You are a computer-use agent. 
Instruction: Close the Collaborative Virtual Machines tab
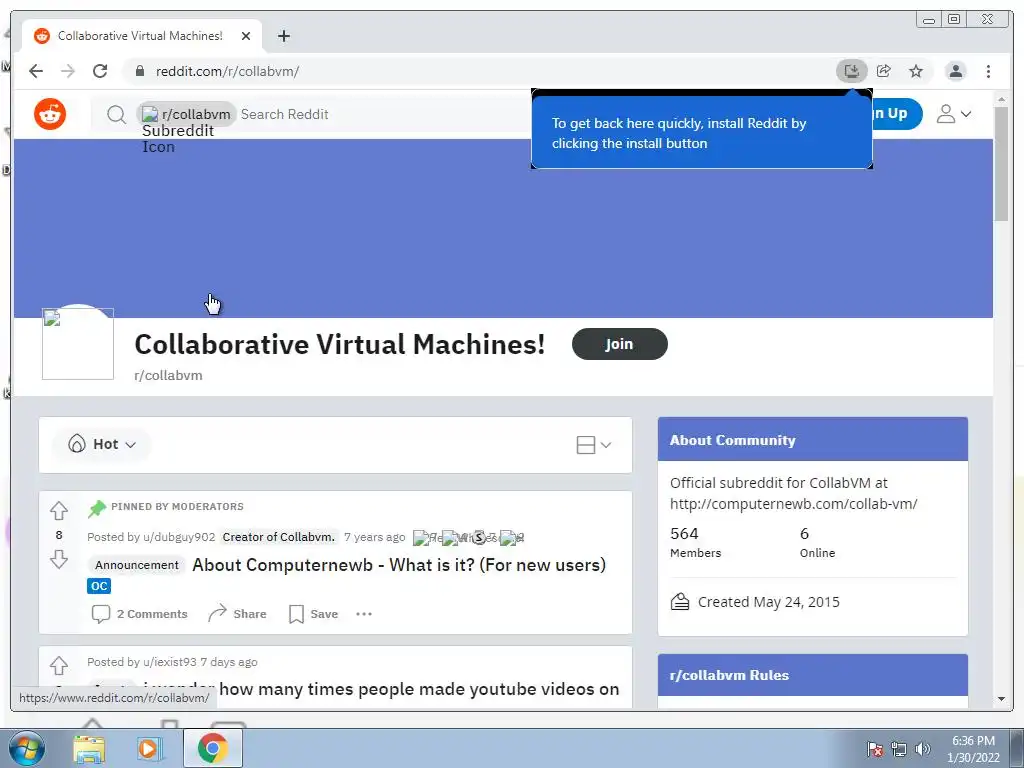click(246, 36)
